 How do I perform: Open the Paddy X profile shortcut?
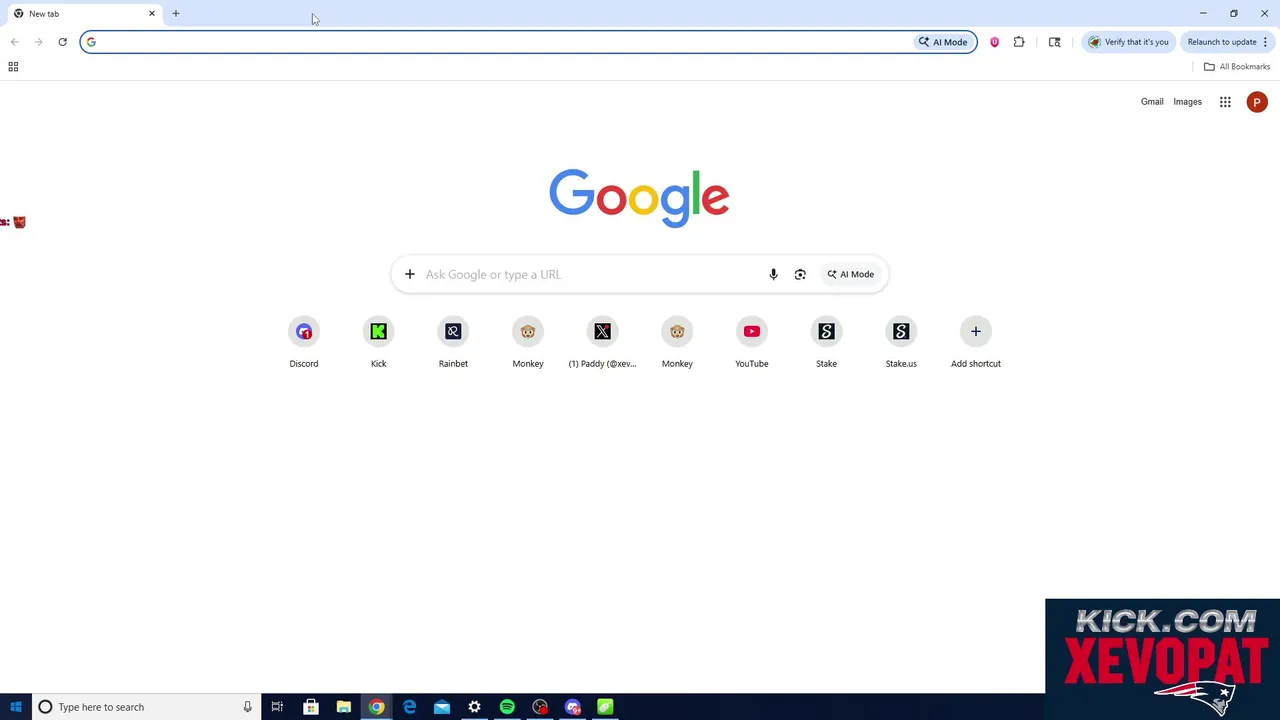coord(602,342)
